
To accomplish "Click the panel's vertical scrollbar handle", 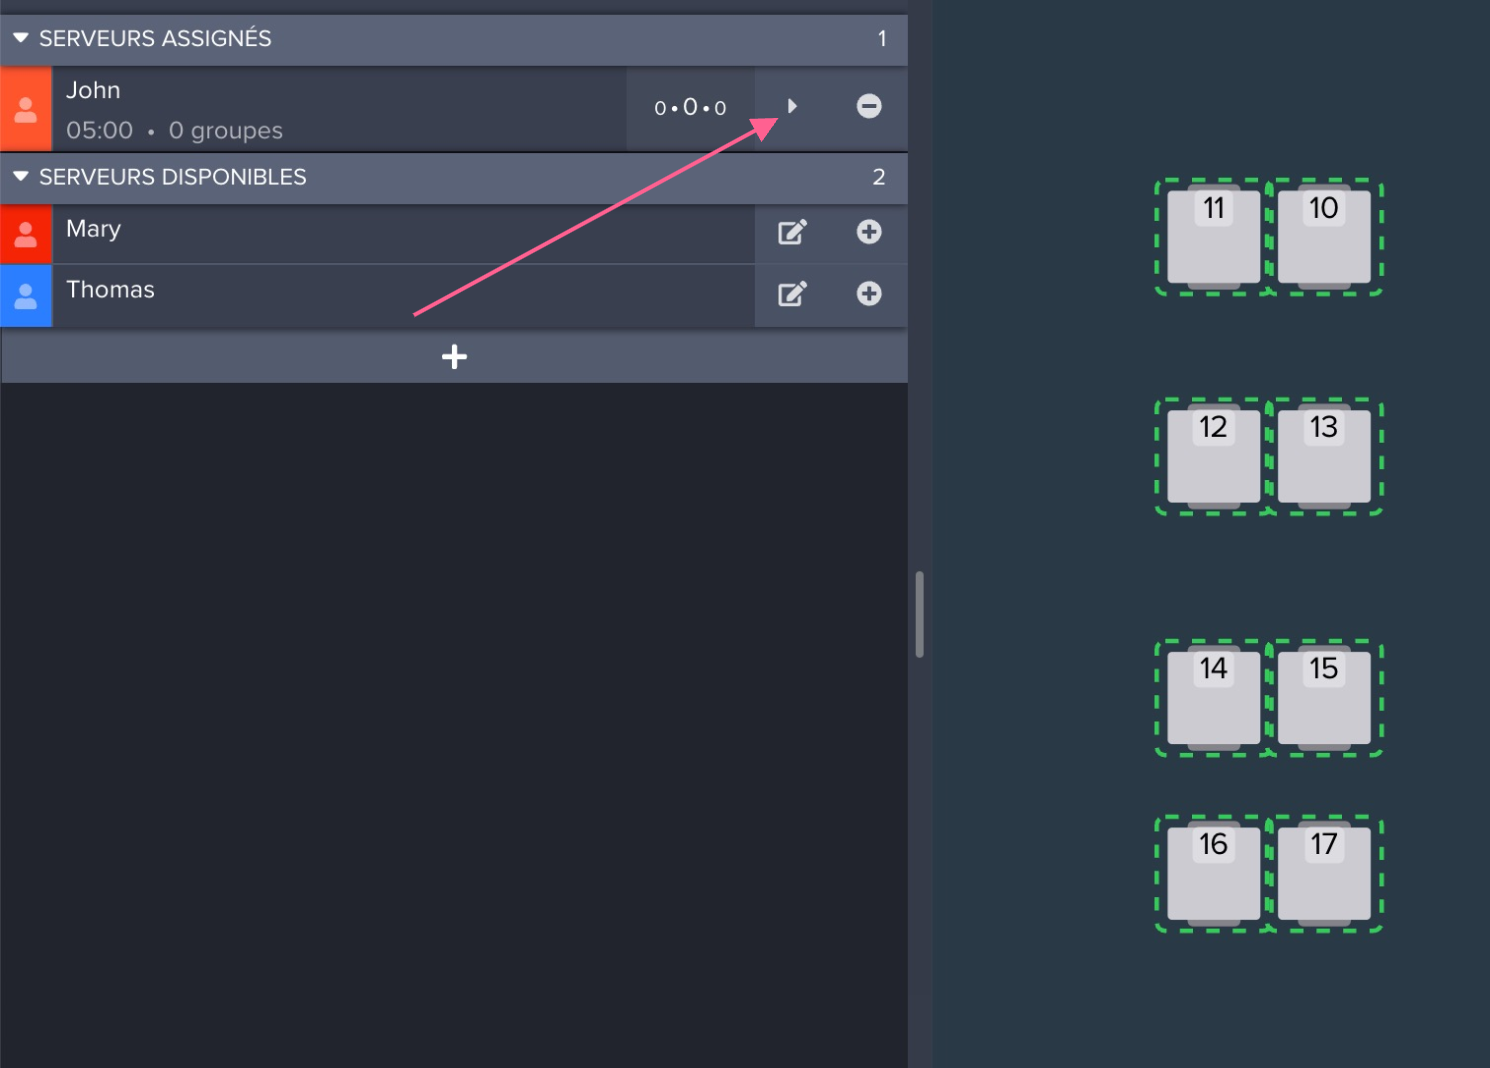I will 919,614.
